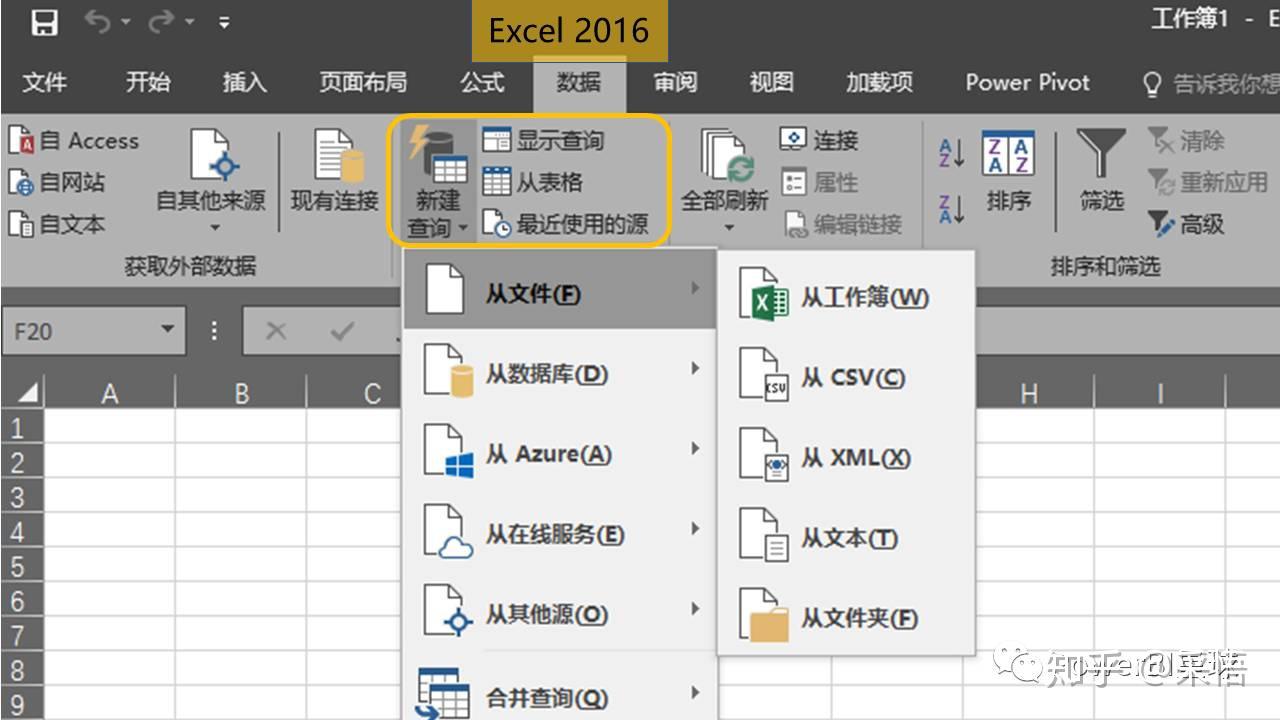Click the formula bar cancel X icon
Viewport: 1280px width, 720px height.
tap(276, 331)
